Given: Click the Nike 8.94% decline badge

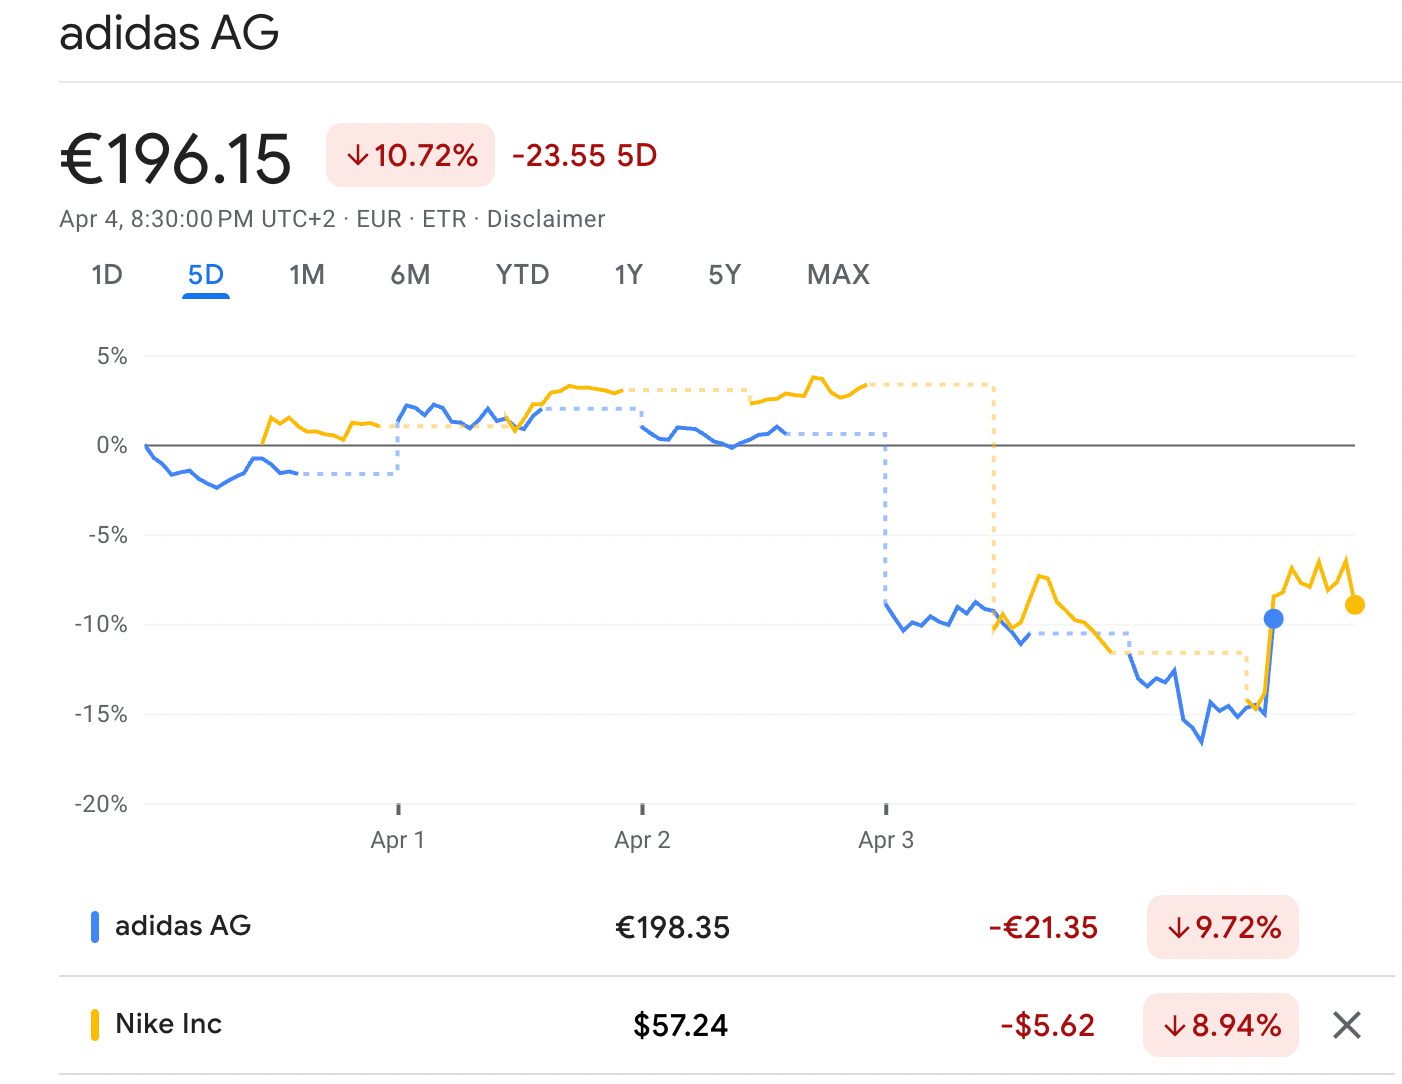Looking at the screenshot, I should tap(1221, 1025).
